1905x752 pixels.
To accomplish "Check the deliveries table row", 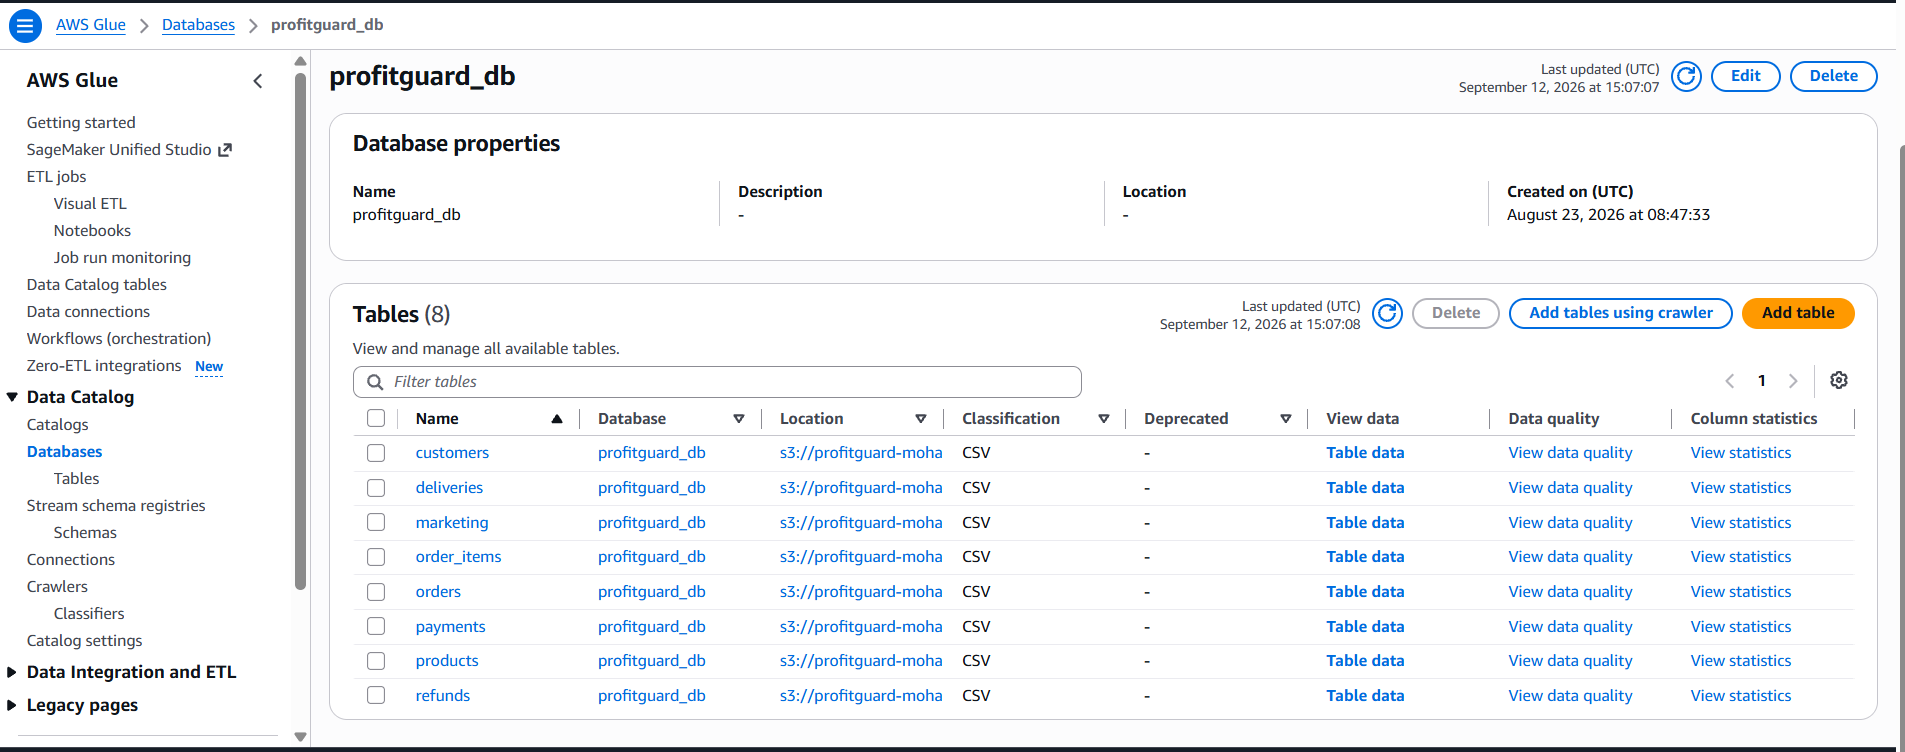I will (x=376, y=488).
